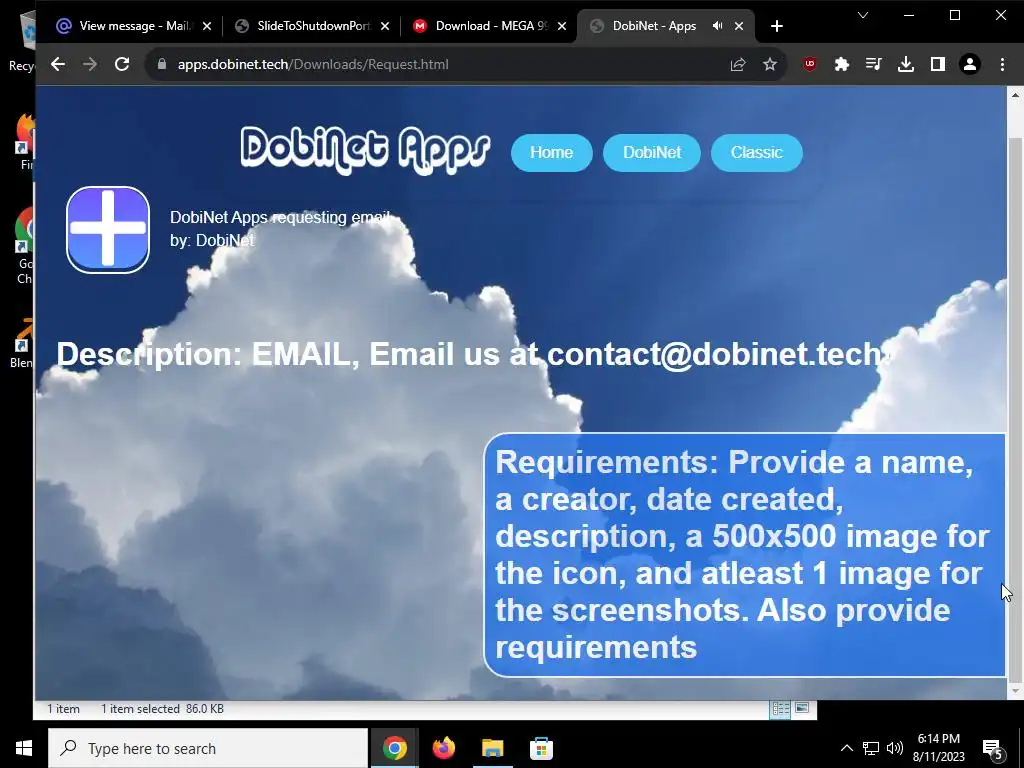The image size is (1024, 768).
Task: Click the contact@dobinet.tech email text
Action: 715,354
